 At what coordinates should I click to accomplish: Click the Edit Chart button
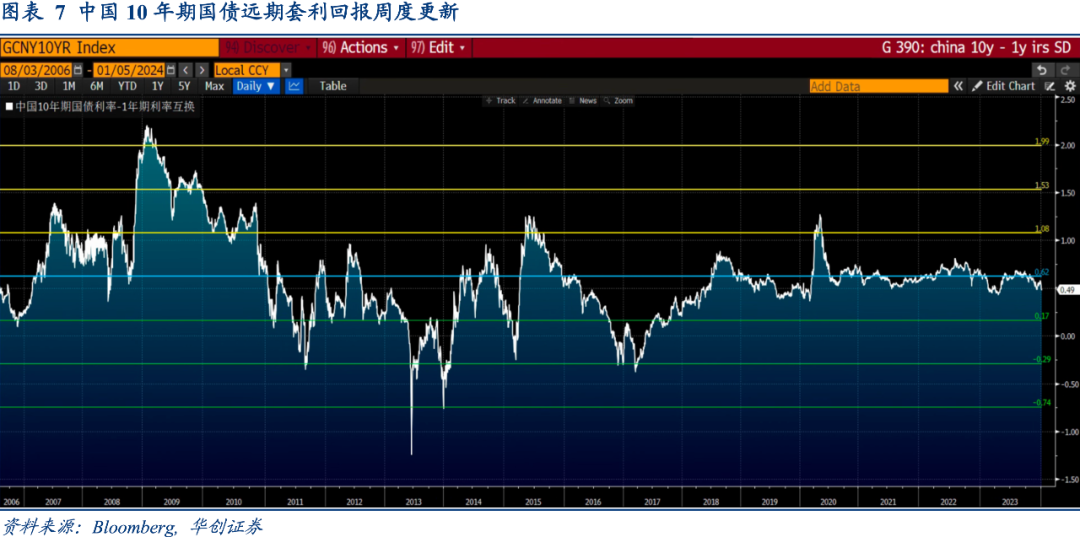1004,86
